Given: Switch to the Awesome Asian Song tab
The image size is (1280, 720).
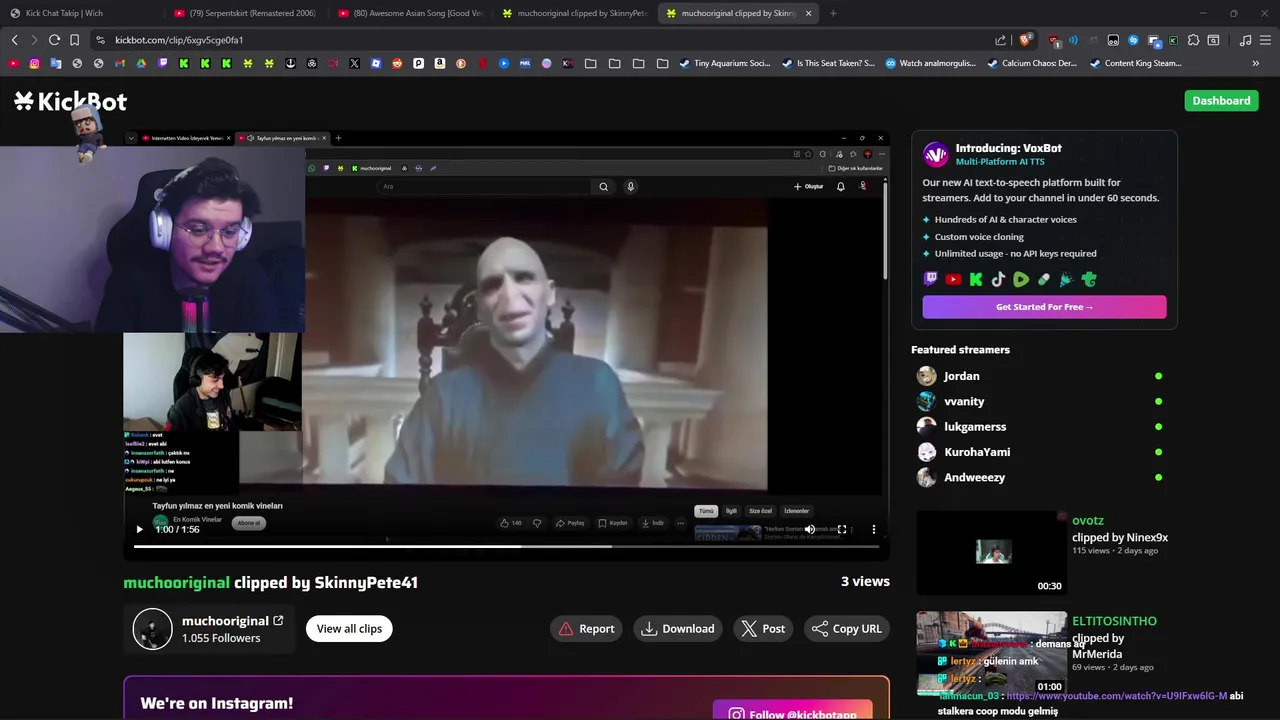Looking at the screenshot, I should click(410, 13).
